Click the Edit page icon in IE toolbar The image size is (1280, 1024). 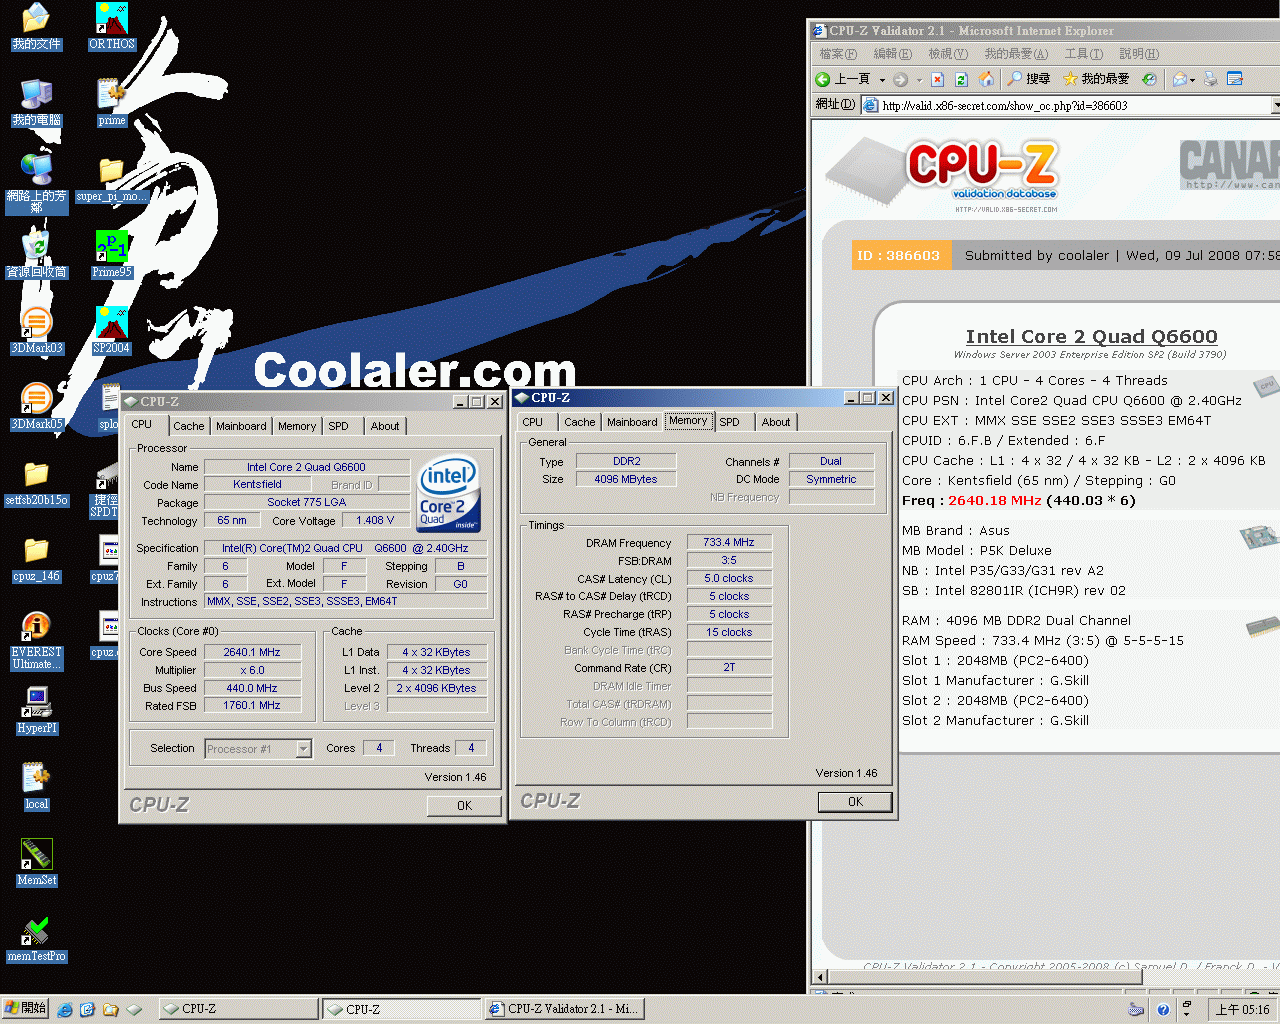coord(1235,79)
